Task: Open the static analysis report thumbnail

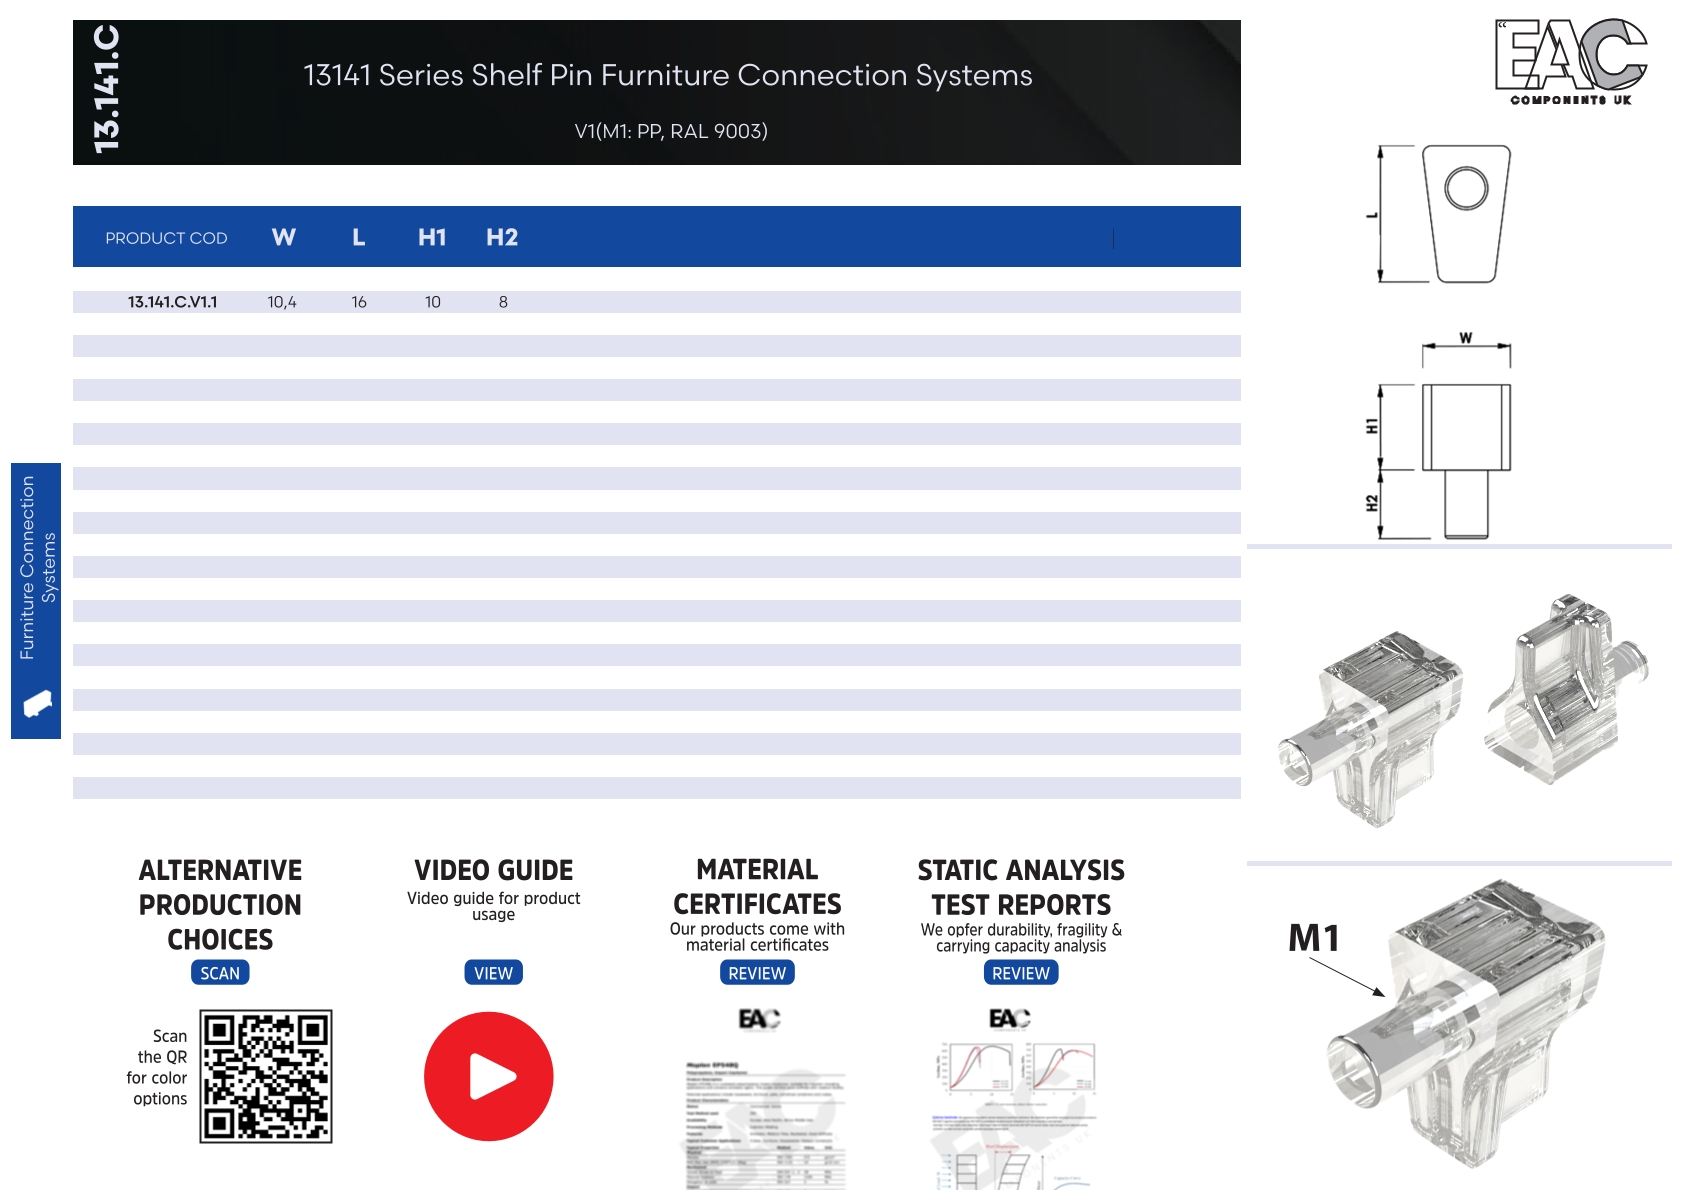Action: coord(1015,1115)
